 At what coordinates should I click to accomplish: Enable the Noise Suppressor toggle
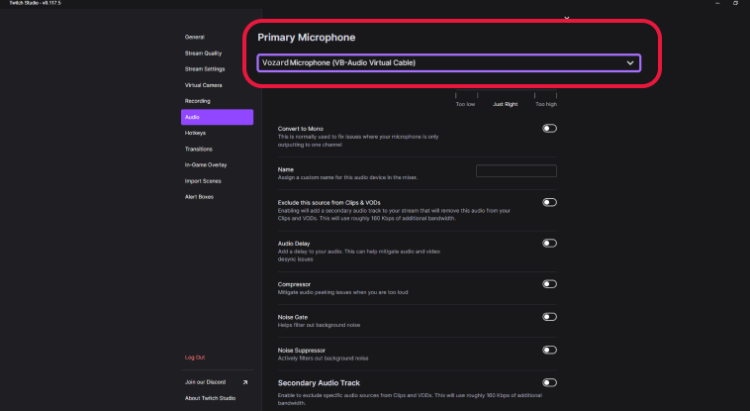coord(549,350)
